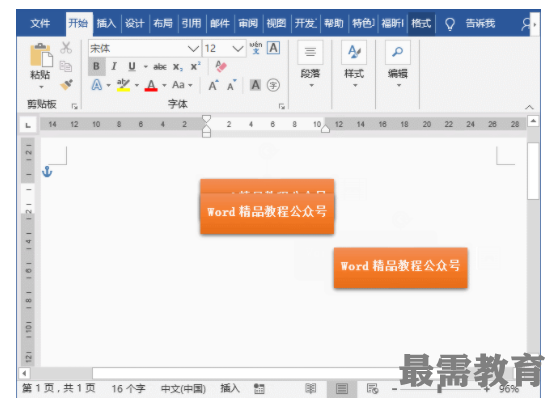This screenshot has width=551, height=410.
Task: Click the macro record status icon
Action: pyautogui.click(x=259, y=389)
